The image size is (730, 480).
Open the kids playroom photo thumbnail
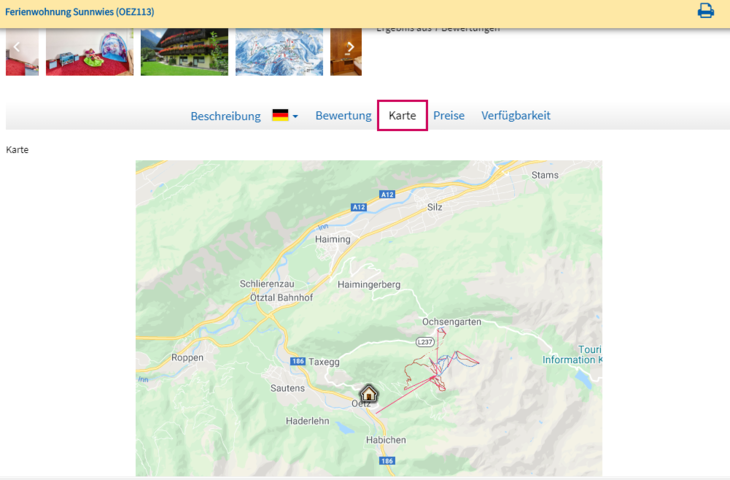[89, 51]
